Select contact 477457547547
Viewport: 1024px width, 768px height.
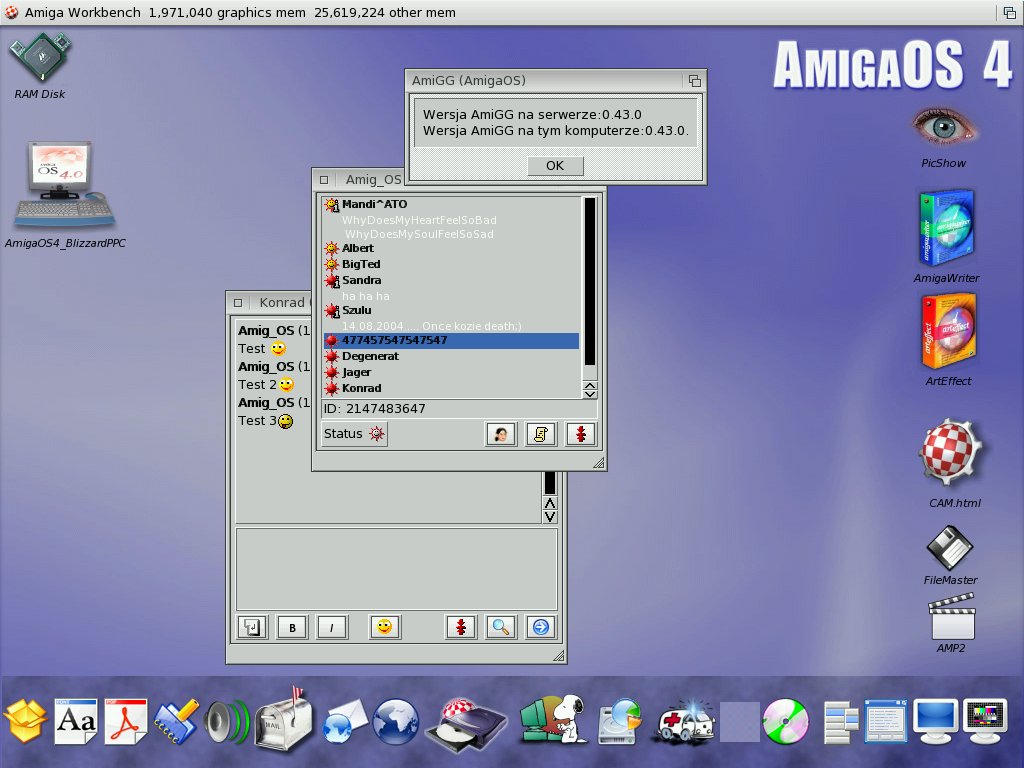pos(451,340)
